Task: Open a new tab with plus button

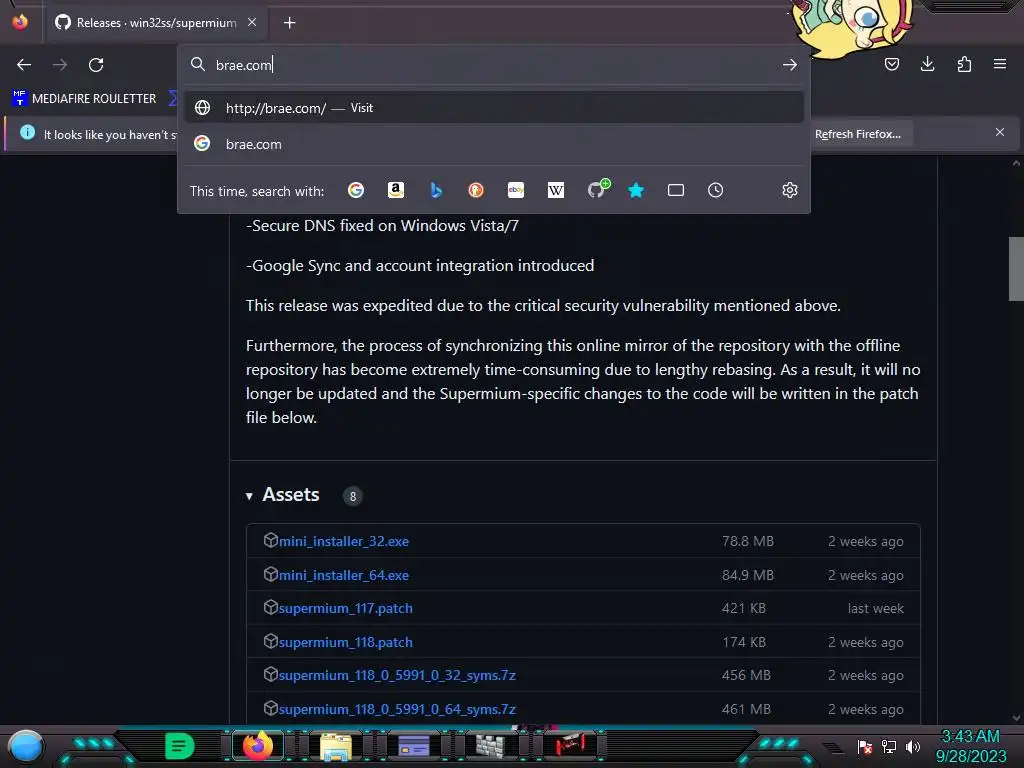Action: coord(289,23)
